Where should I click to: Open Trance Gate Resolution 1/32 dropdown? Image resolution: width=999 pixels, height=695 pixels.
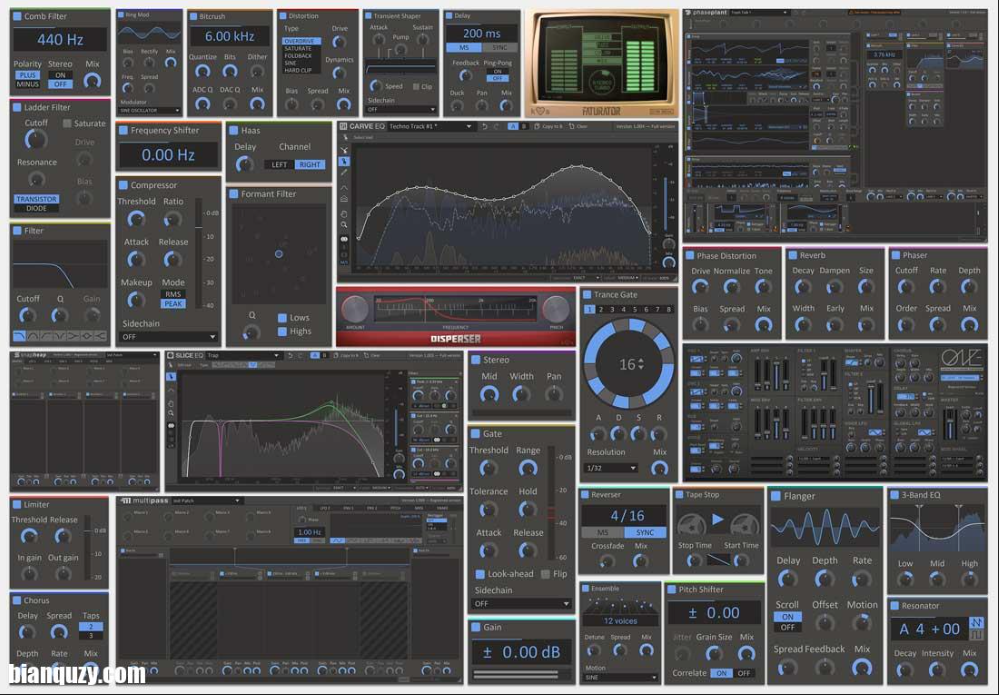610,468
